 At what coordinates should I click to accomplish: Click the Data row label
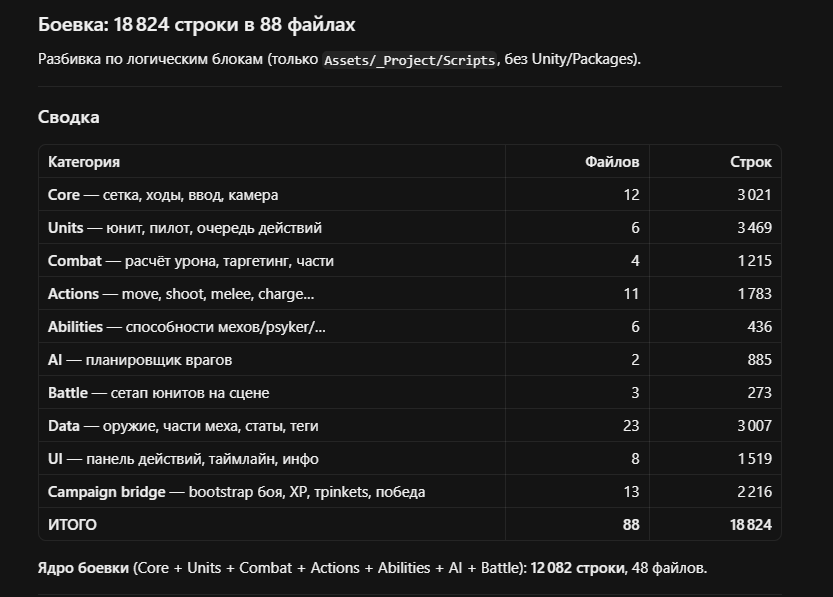pyautogui.click(x=183, y=425)
